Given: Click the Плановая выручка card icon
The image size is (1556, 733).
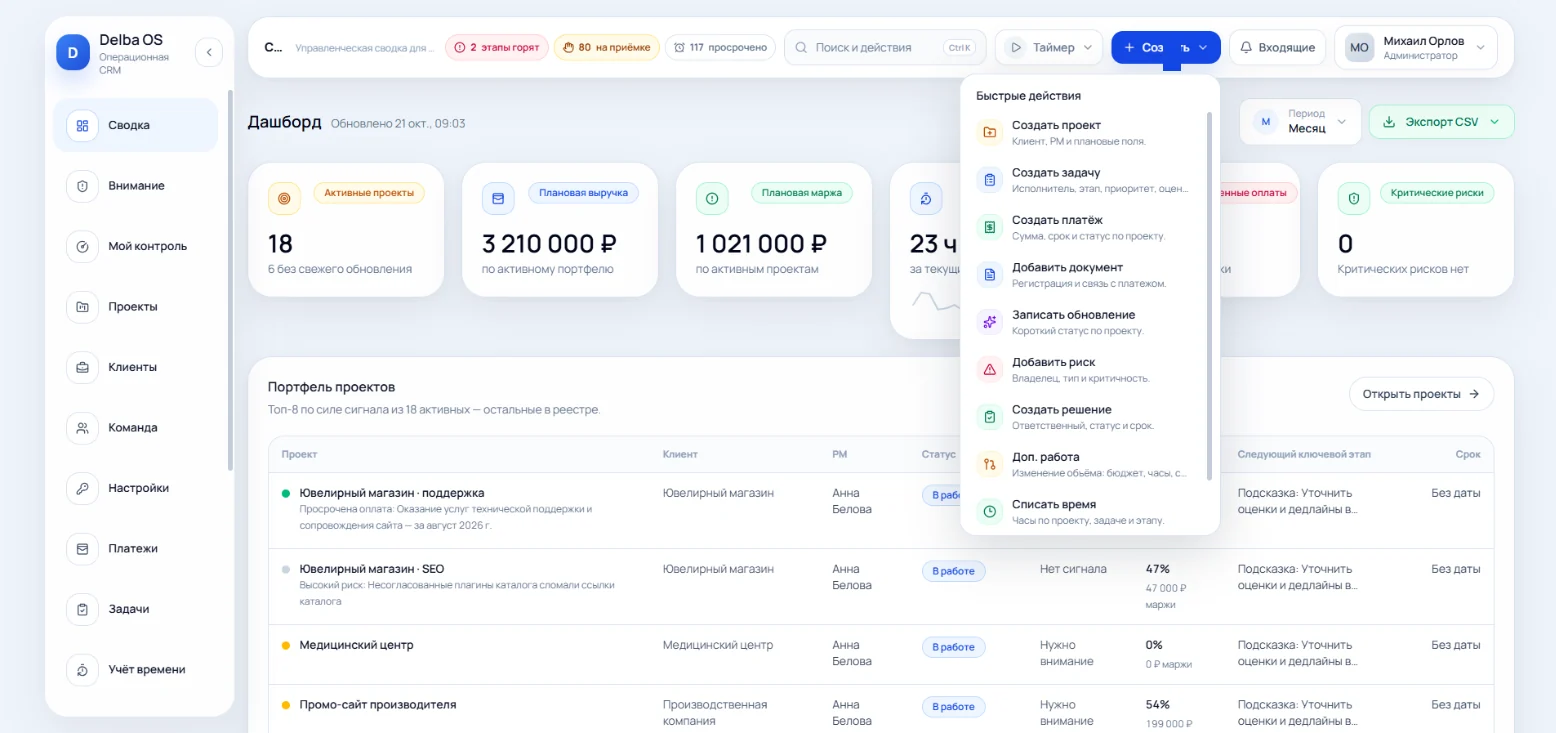Looking at the screenshot, I should coord(498,199).
